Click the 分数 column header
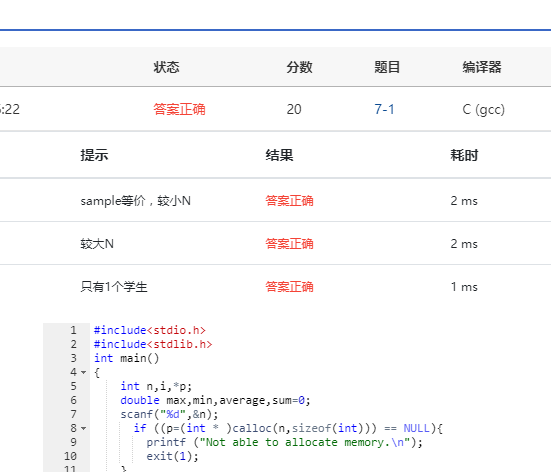The width and height of the screenshot is (551, 472). 299,67
